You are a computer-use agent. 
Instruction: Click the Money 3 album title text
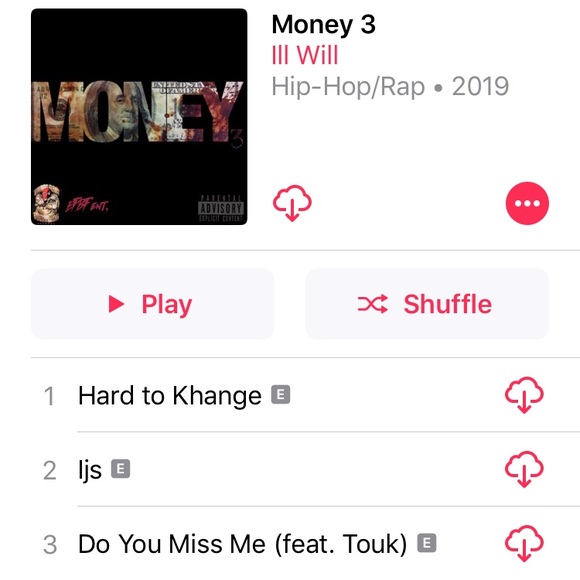click(x=324, y=25)
